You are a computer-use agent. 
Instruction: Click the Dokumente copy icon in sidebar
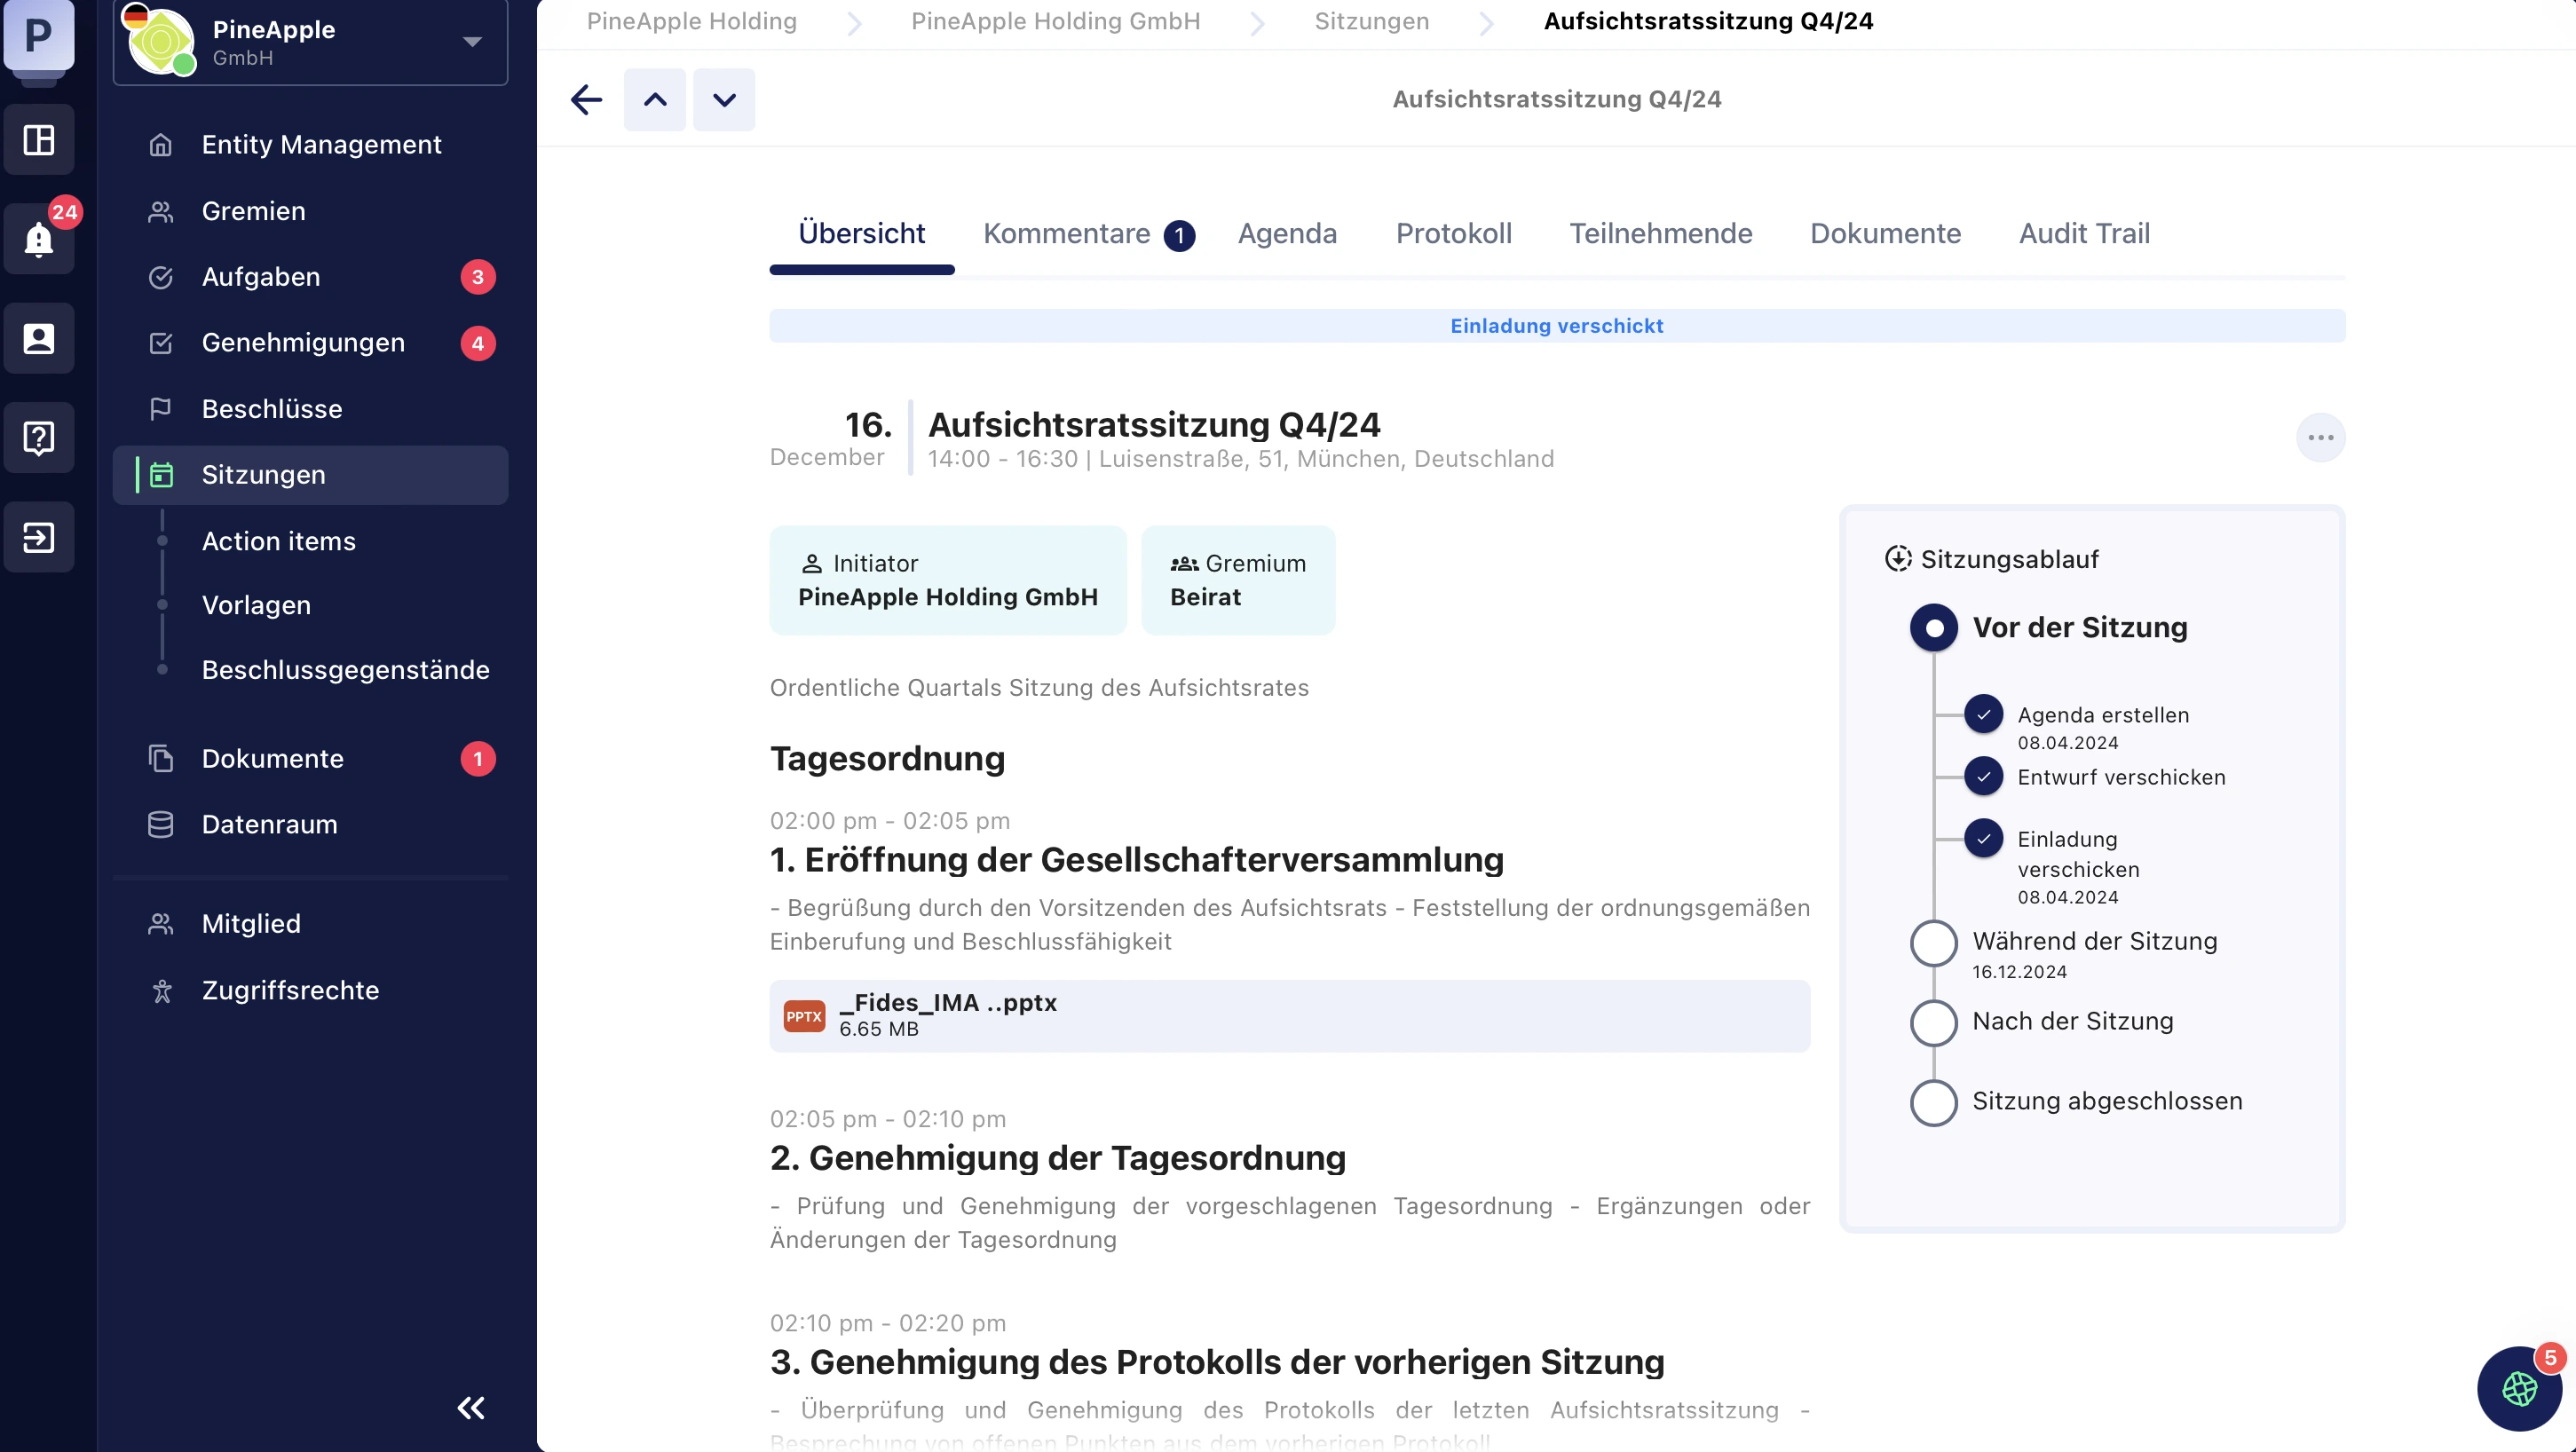(x=160, y=758)
